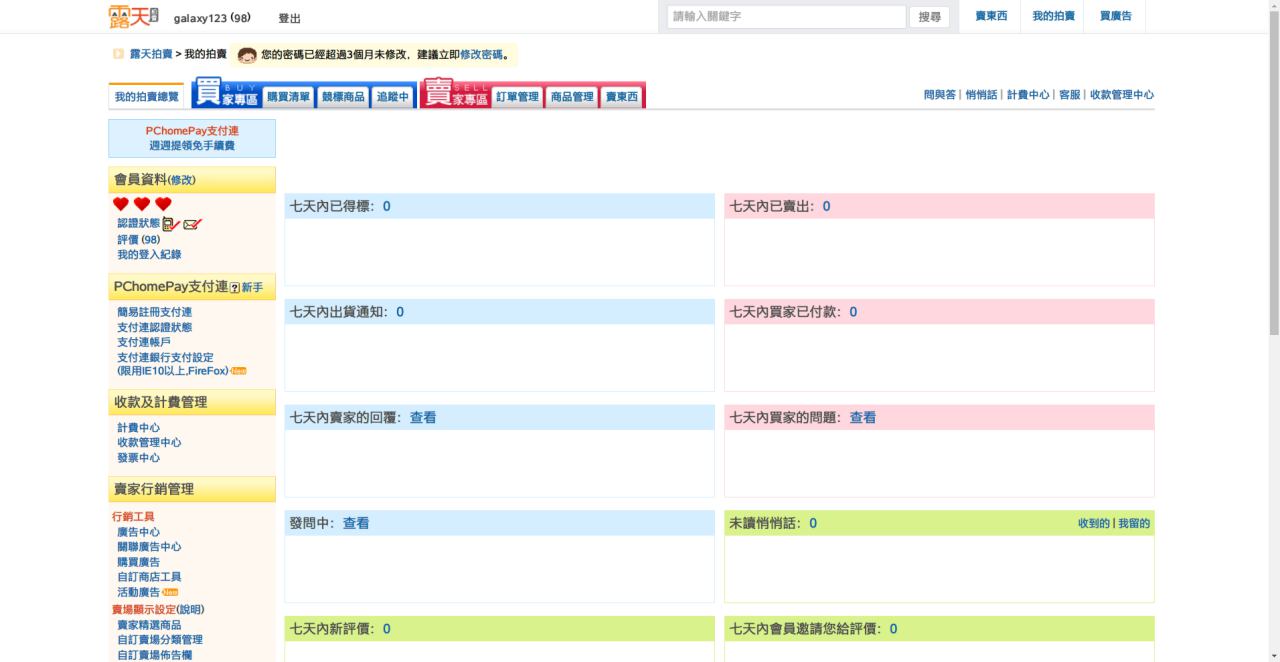This screenshot has width=1280, height=662.
Task: Click the page vertical scrollbar
Action: pos(1273,331)
